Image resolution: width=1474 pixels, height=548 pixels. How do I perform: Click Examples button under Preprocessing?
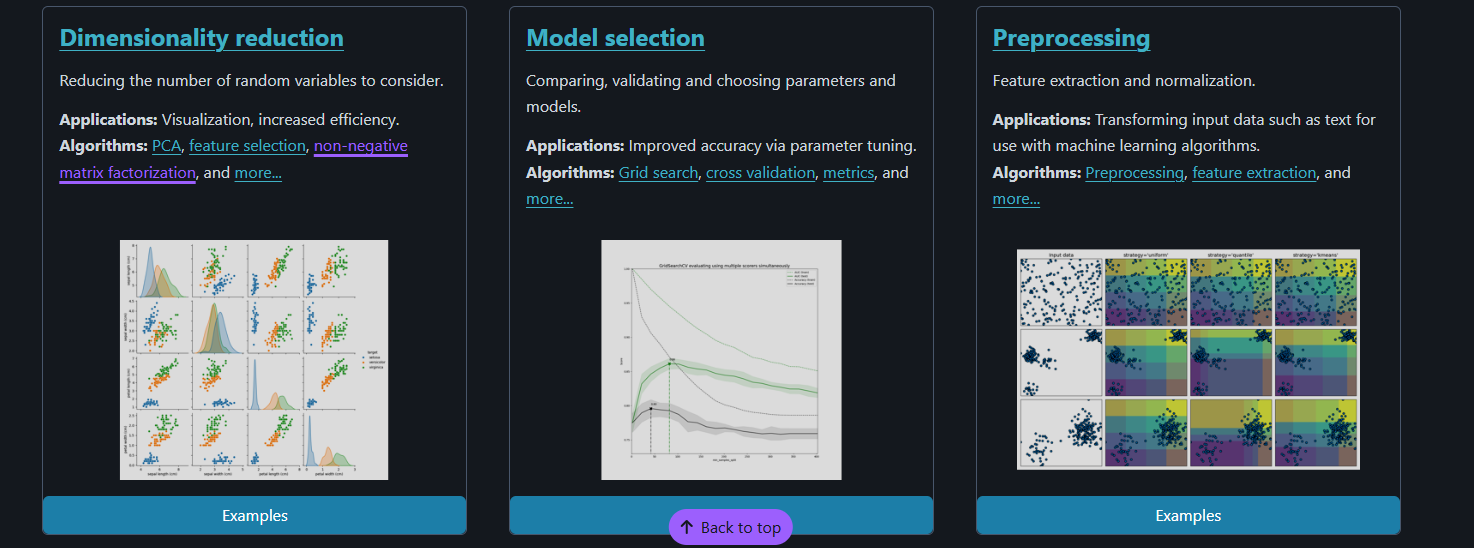click(1188, 516)
